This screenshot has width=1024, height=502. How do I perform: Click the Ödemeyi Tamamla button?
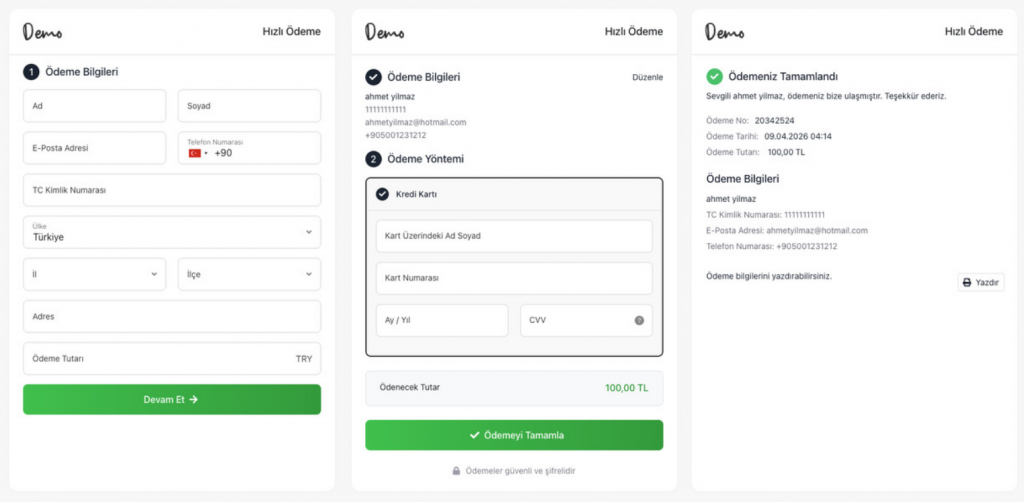(x=514, y=435)
